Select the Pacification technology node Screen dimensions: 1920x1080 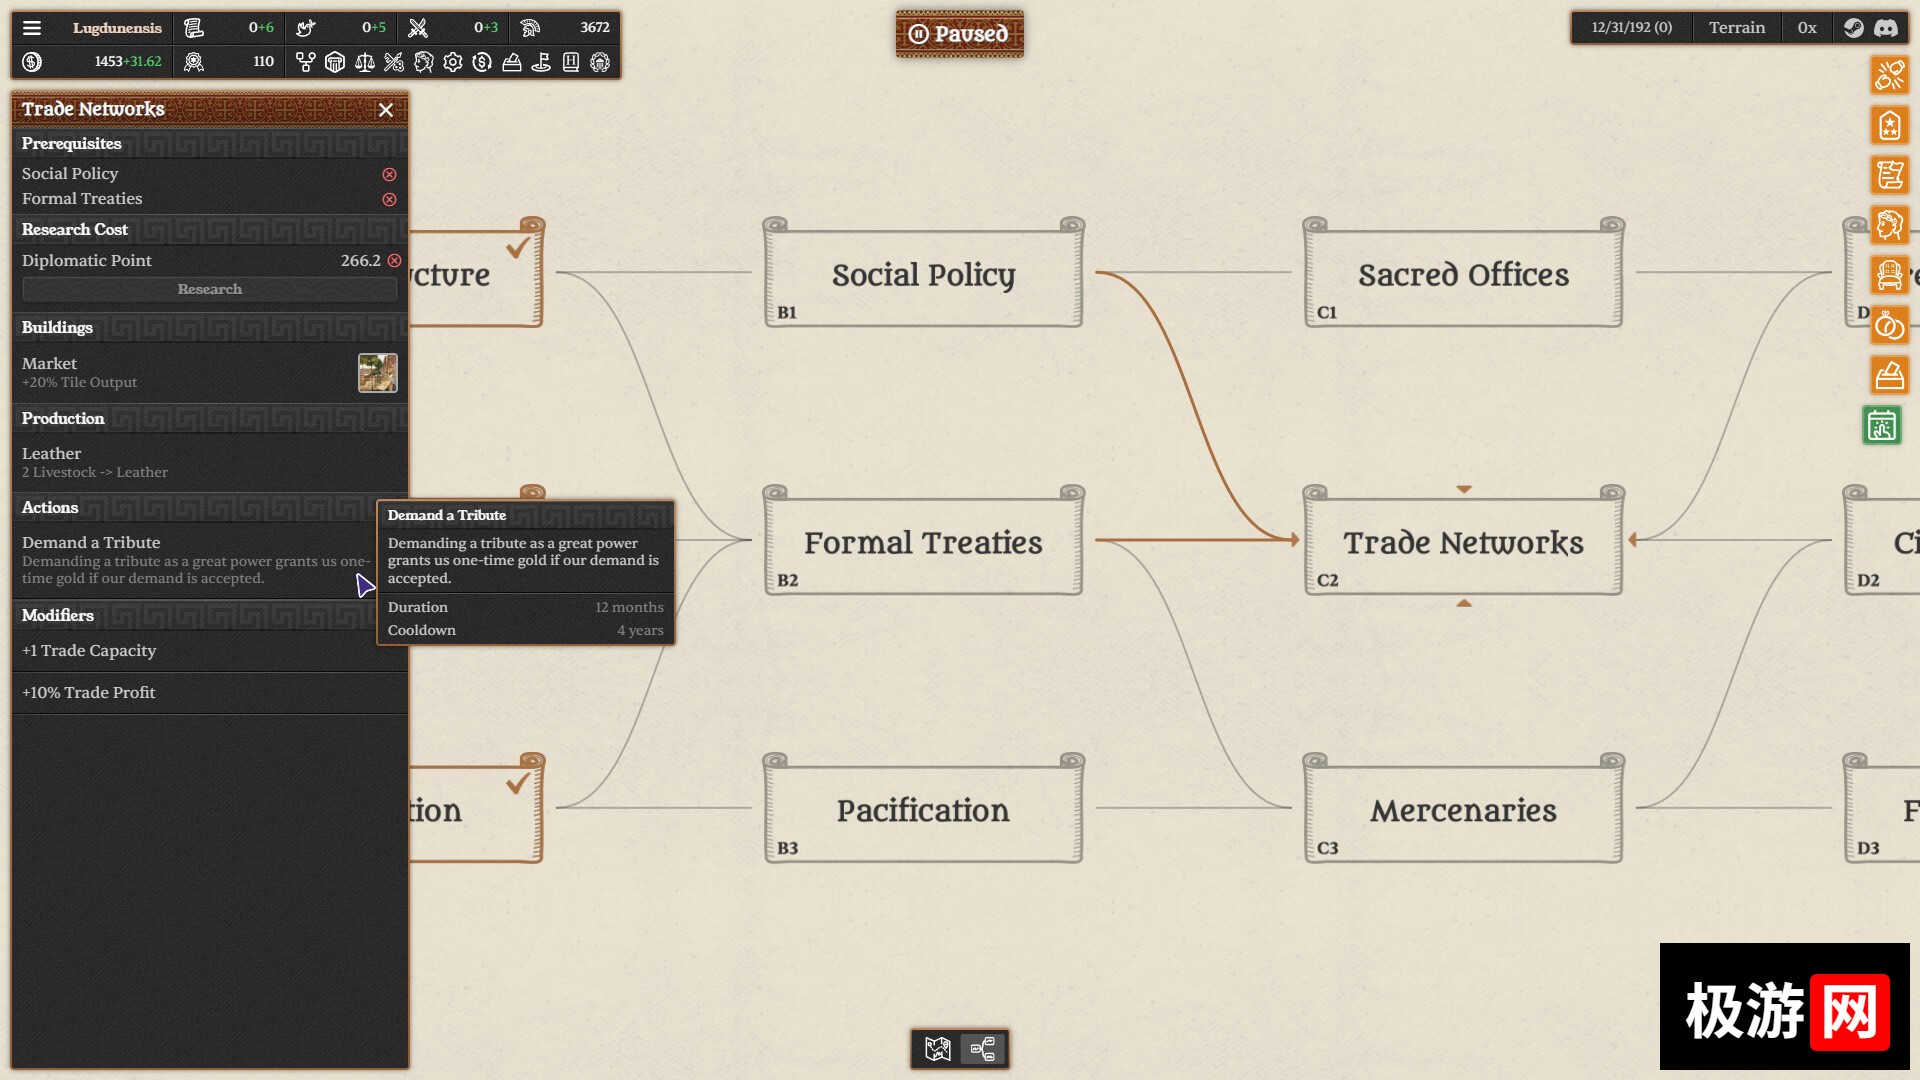[x=923, y=809]
